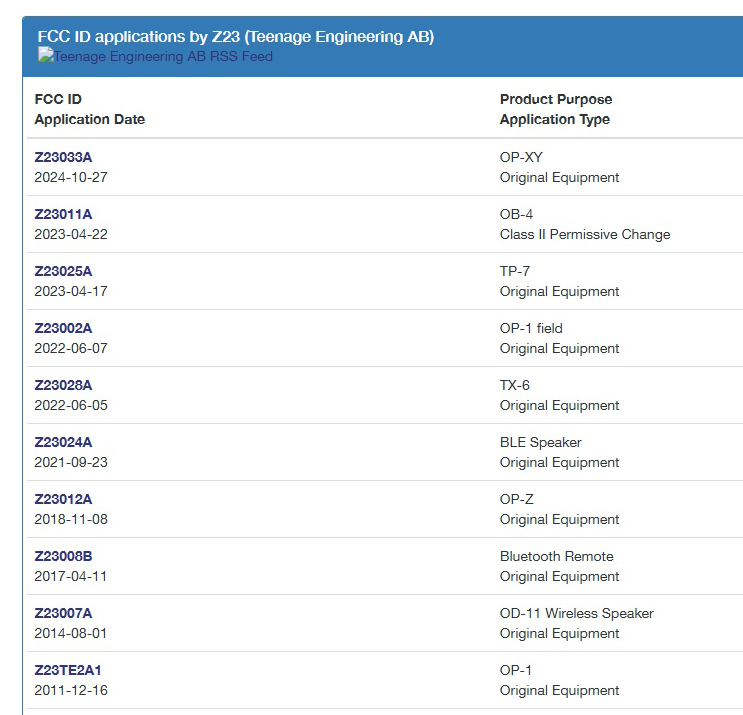
Task: Click Original Equipment in the OP-XY row
Action: [560, 177]
